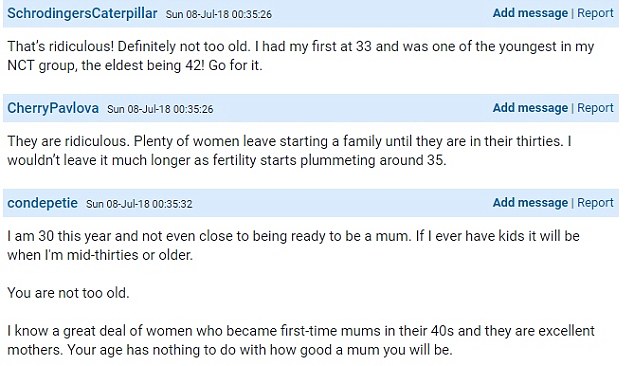This screenshot has width=634, height=366.
Task: Click the line "You are not too old."
Action: click(68, 293)
